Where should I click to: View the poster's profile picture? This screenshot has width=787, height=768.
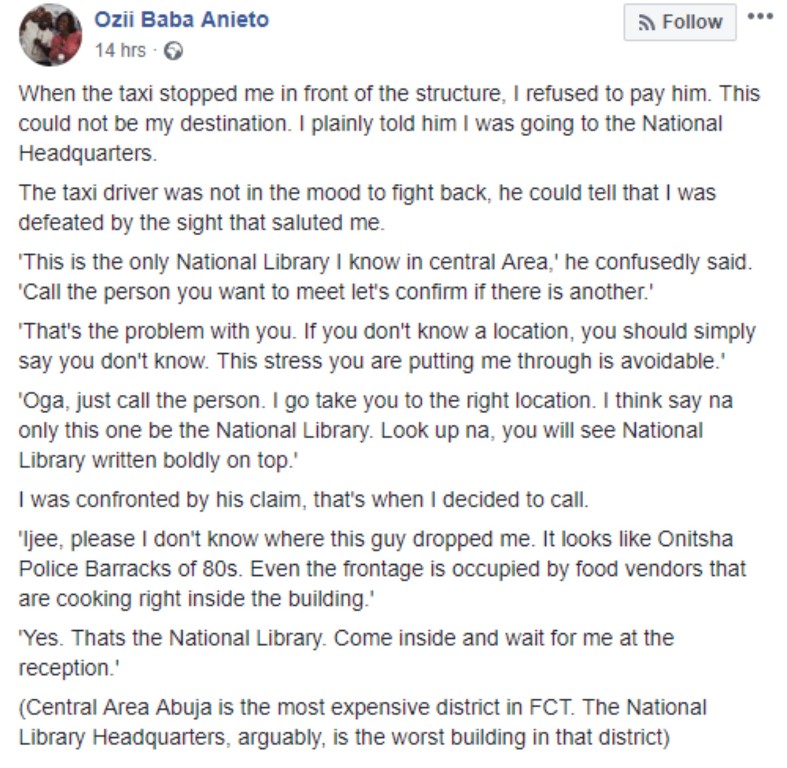tap(50, 34)
